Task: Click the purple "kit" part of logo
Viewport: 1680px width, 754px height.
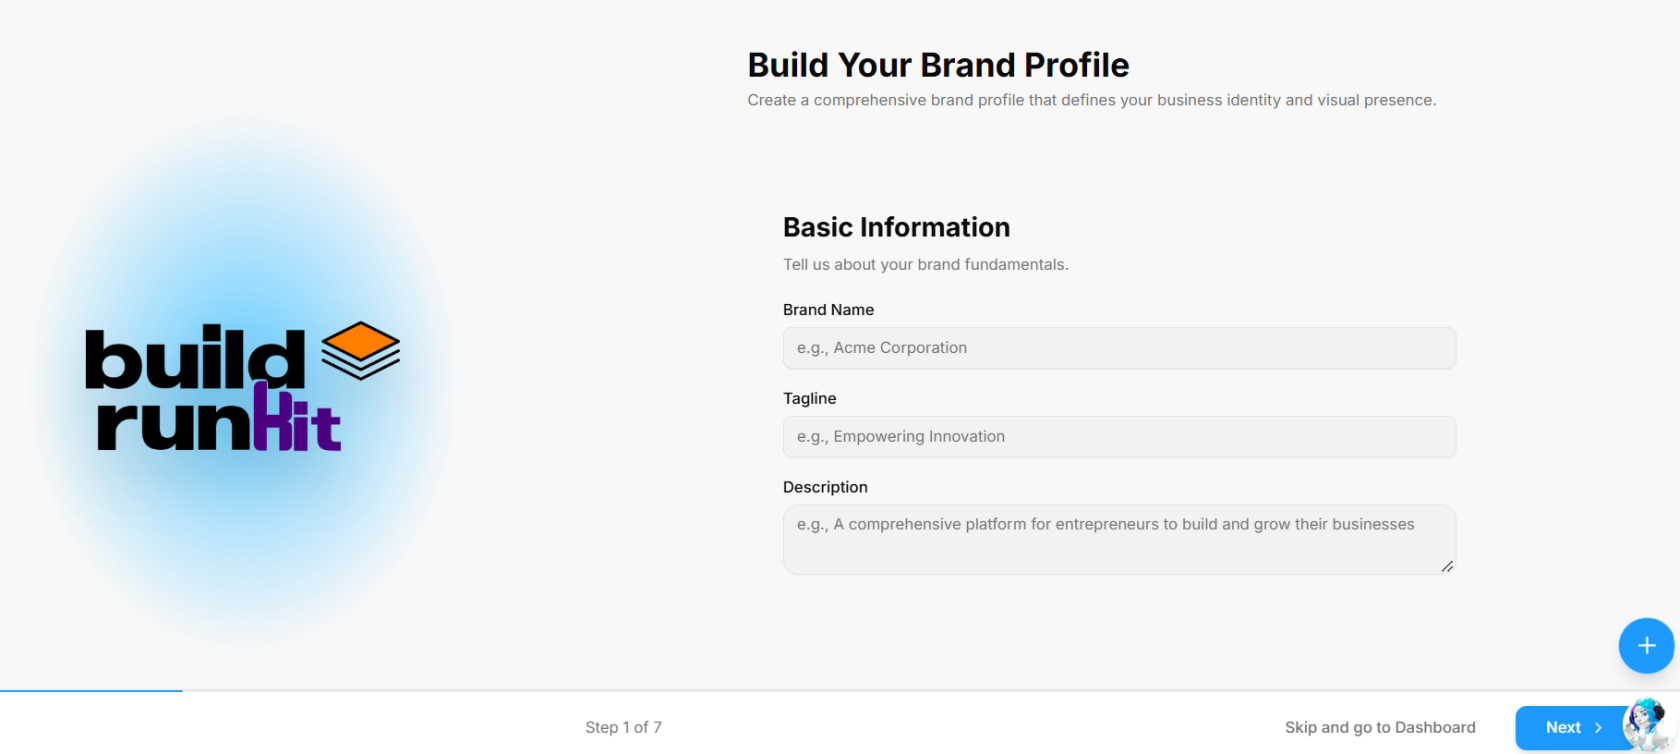Action: coord(297,418)
